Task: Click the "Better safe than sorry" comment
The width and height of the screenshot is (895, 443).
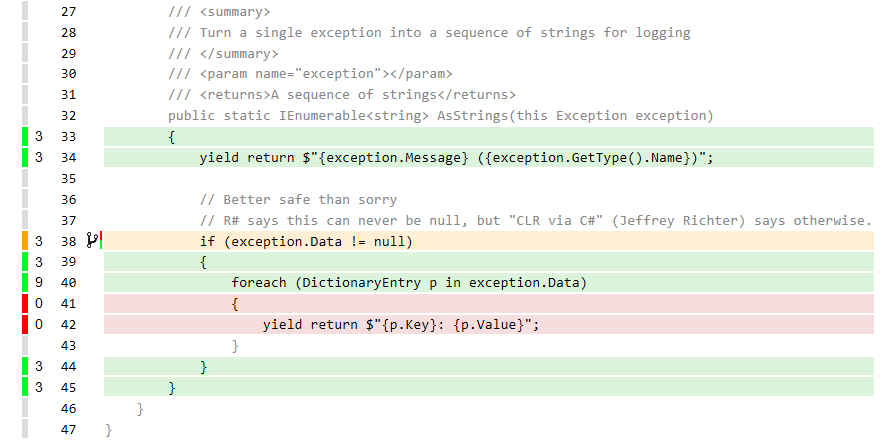Action: tap(299, 200)
